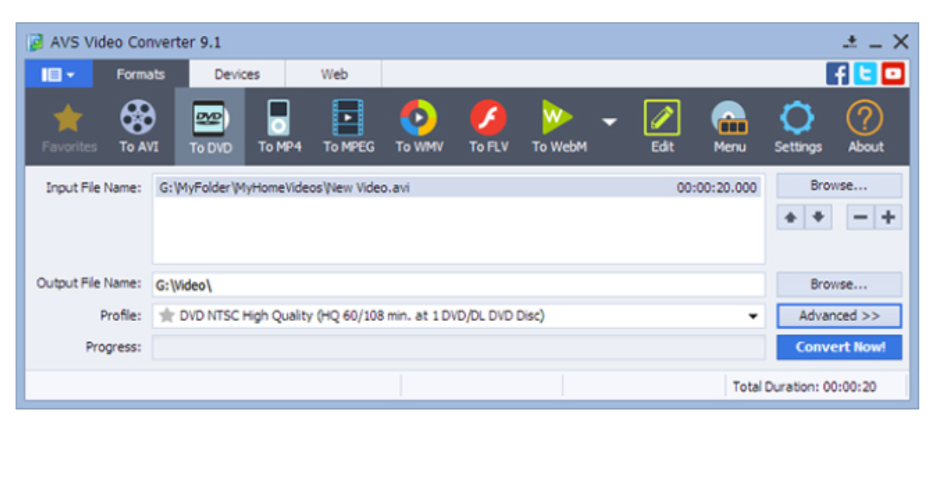
Task: Select the New Video.avi input row
Action: pos(458,187)
